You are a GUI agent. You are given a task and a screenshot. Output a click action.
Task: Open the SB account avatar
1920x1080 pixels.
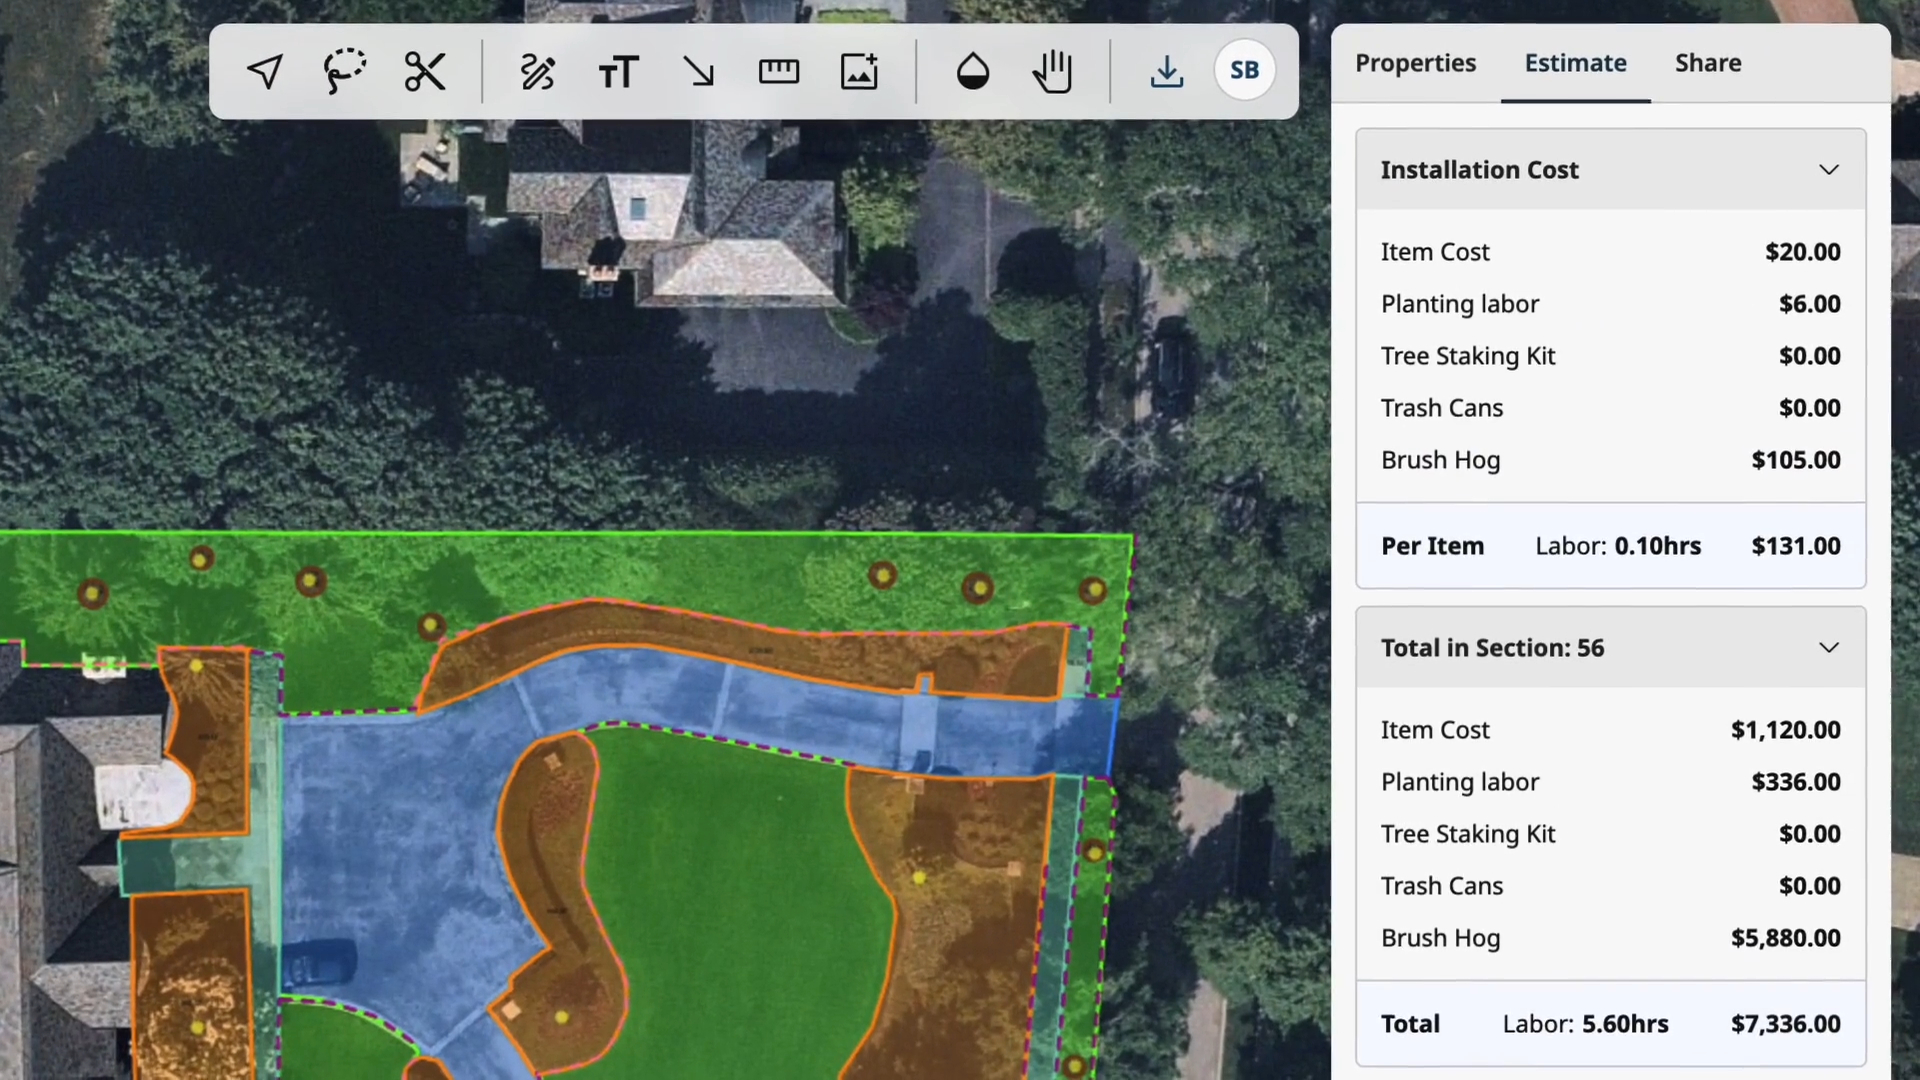(x=1244, y=70)
